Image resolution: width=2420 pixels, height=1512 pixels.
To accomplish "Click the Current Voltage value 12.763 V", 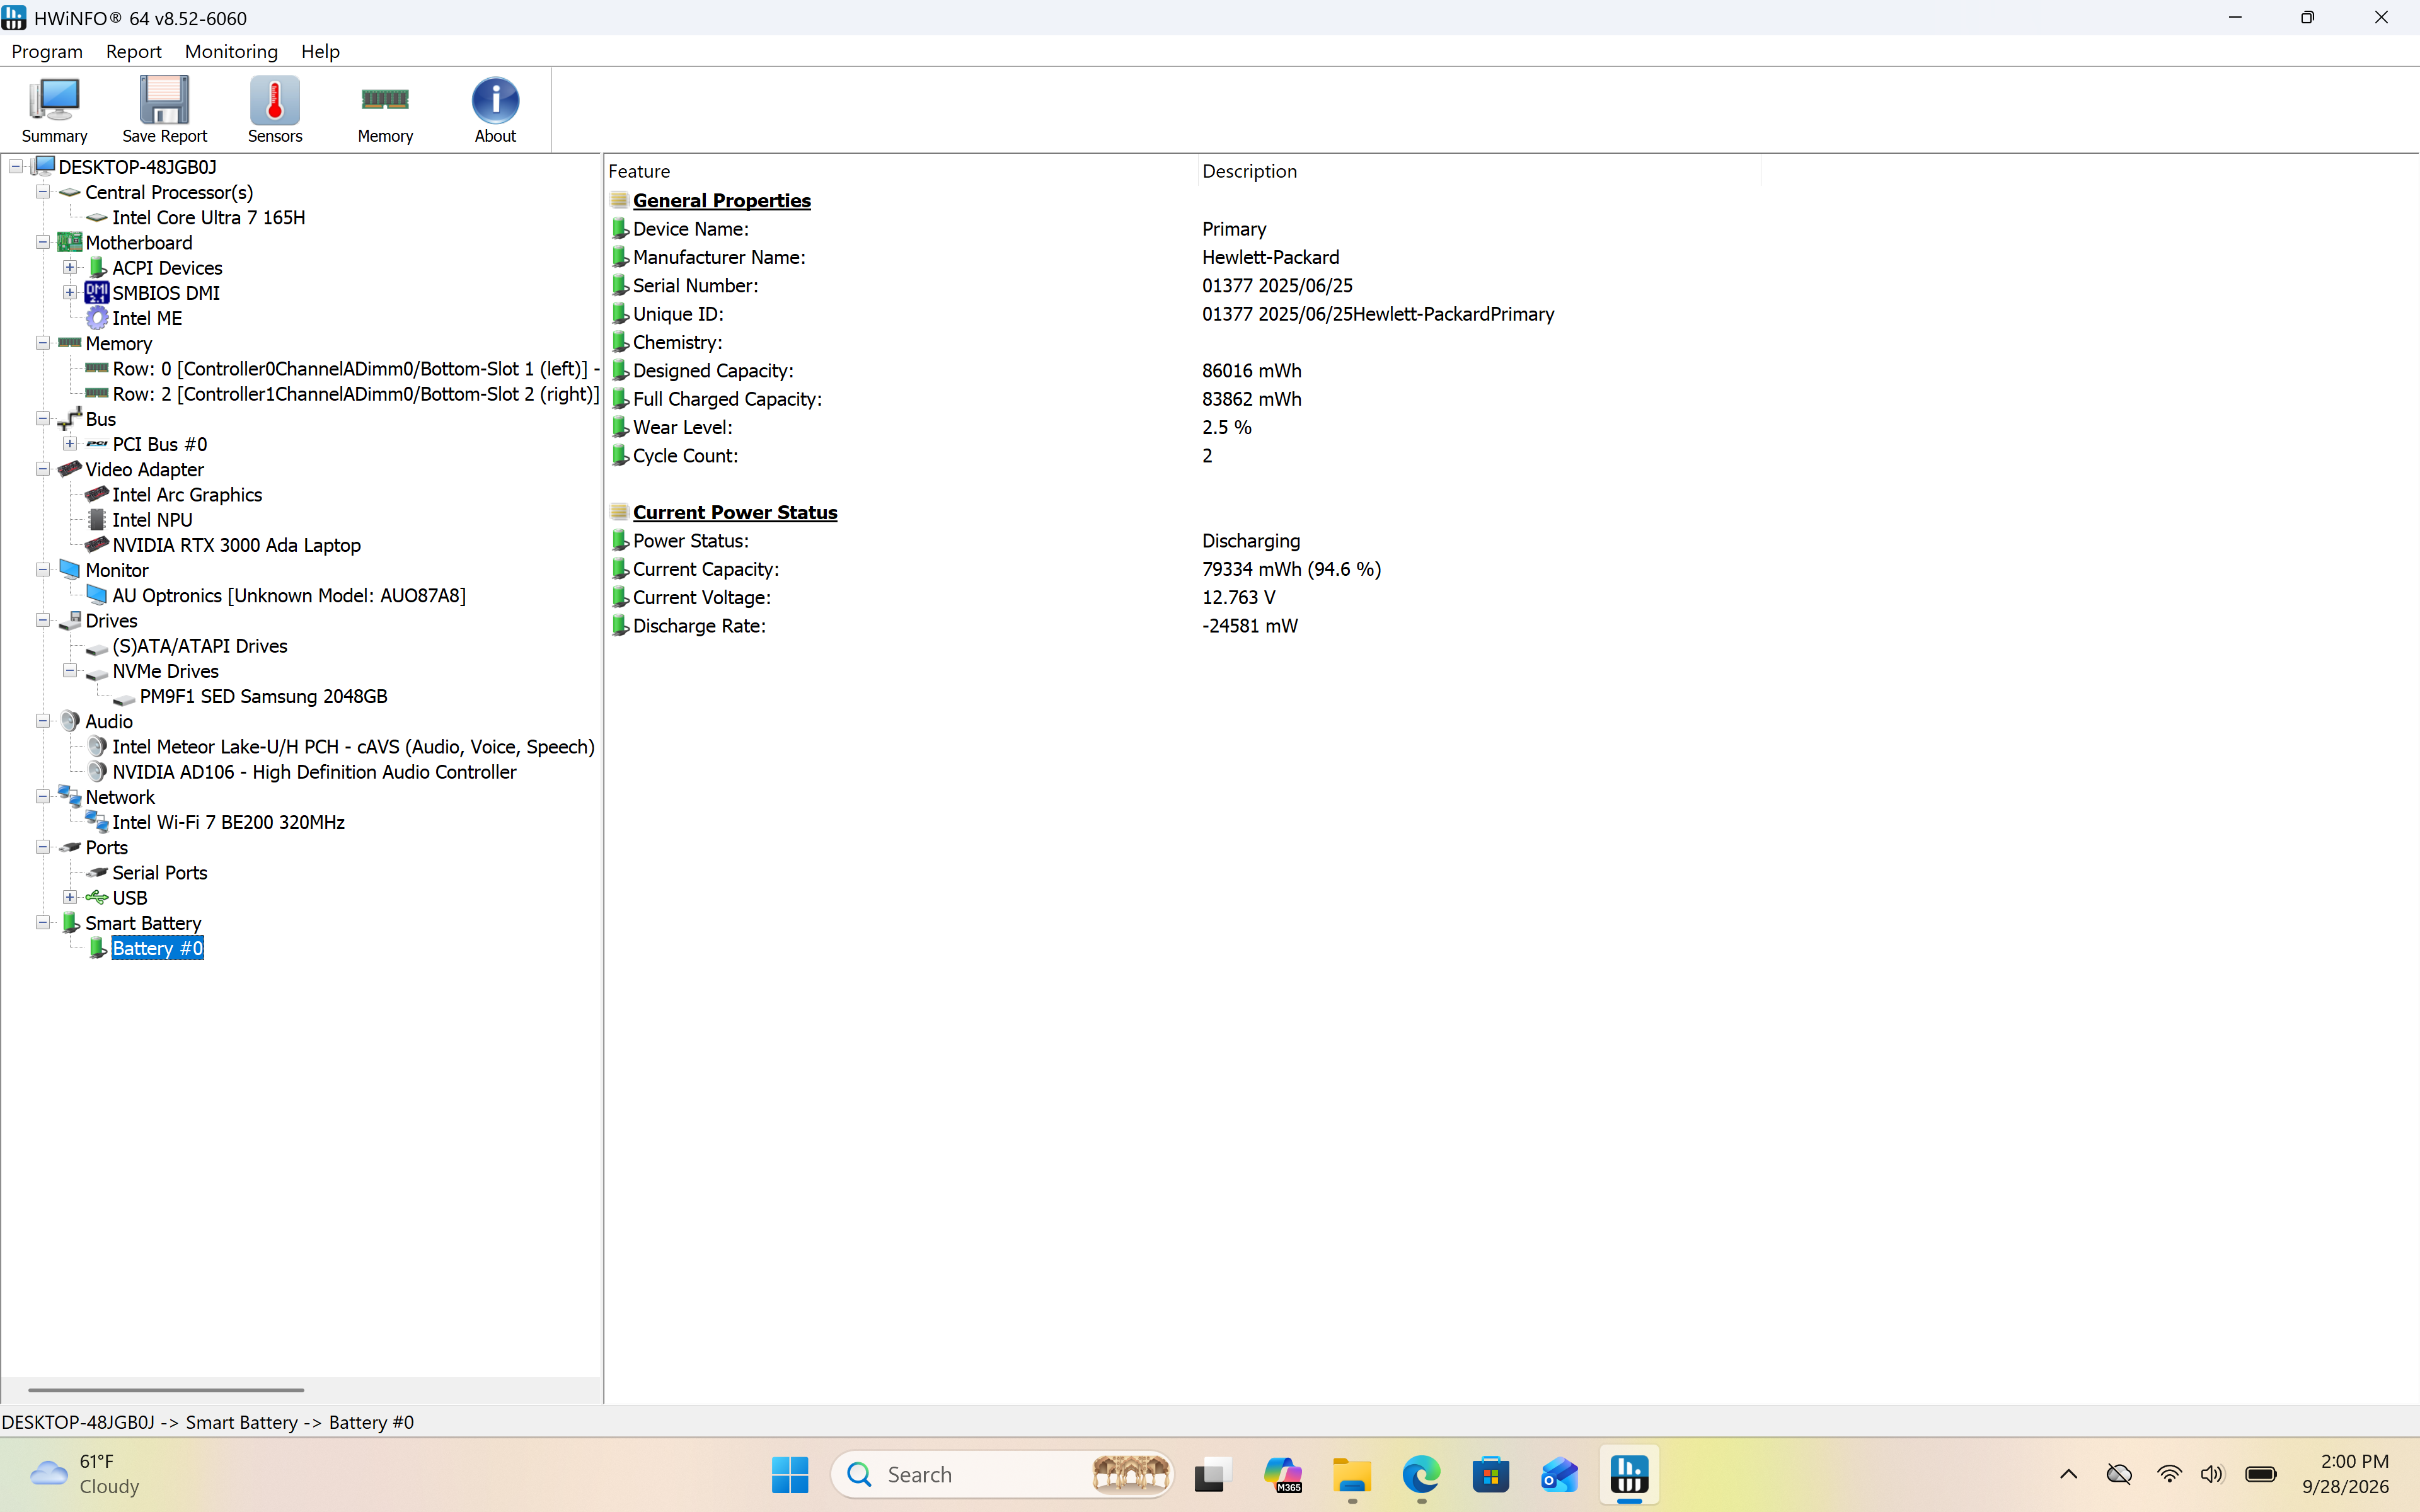I will [x=1238, y=597].
